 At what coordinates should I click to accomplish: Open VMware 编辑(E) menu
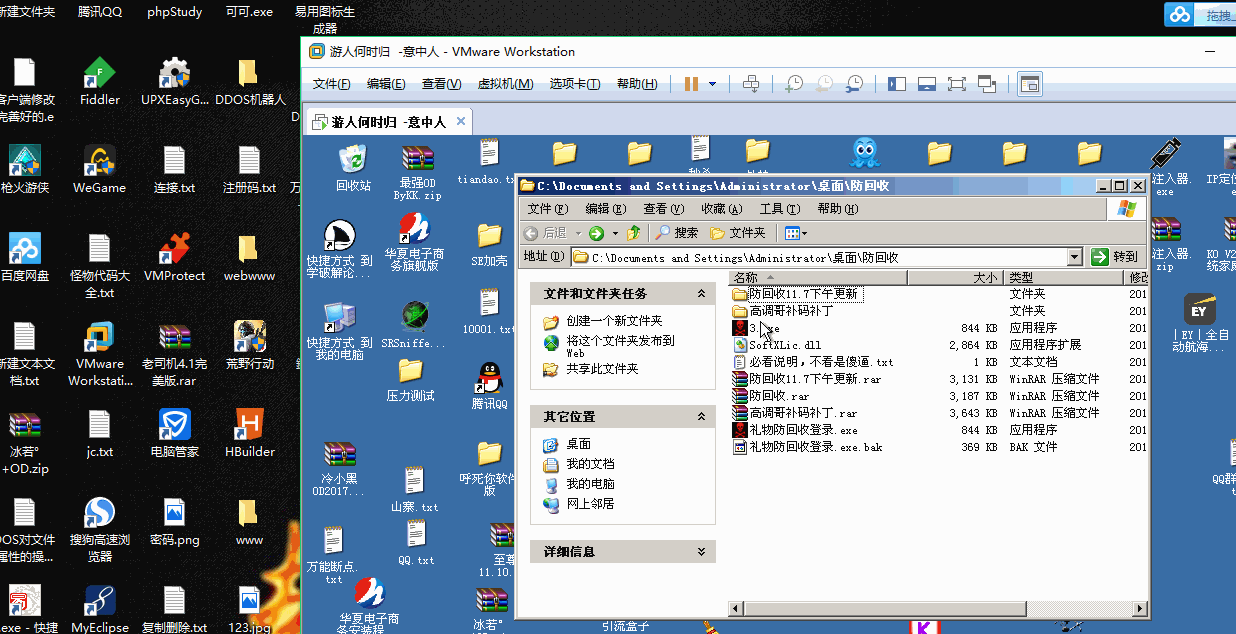point(386,84)
